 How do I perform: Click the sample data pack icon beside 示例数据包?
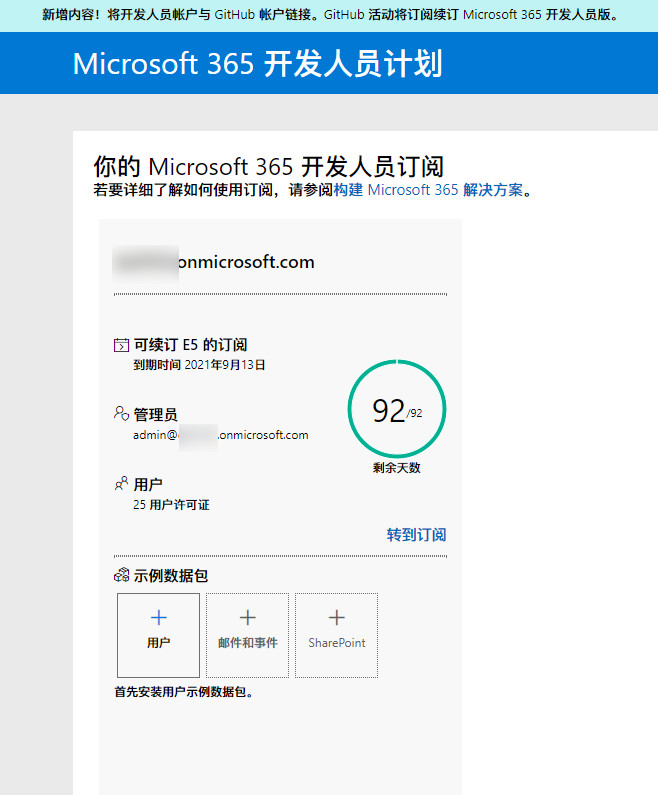click(x=121, y=575)
